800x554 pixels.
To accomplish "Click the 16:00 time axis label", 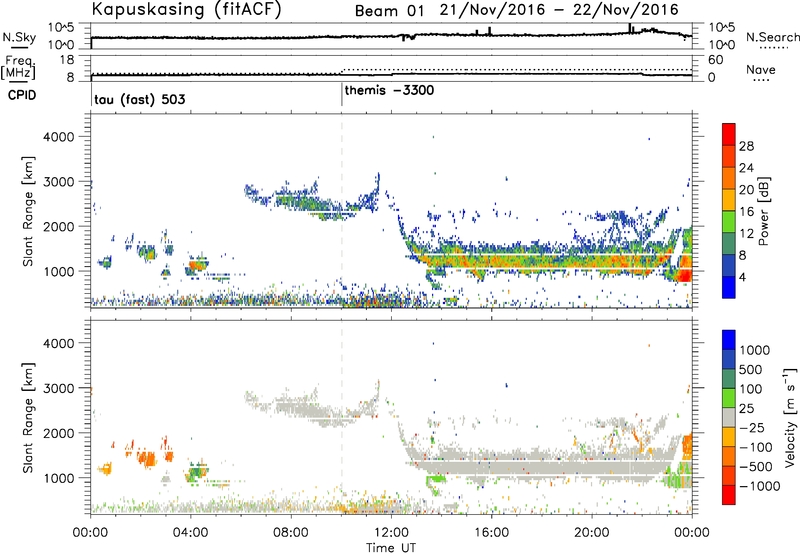I will click(x=491, y=533).
